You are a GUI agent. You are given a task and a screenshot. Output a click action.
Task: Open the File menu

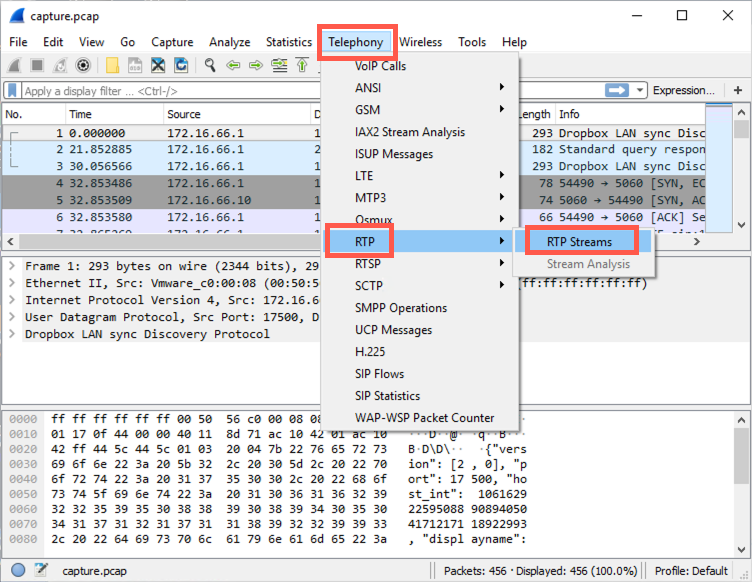[18, 42]
